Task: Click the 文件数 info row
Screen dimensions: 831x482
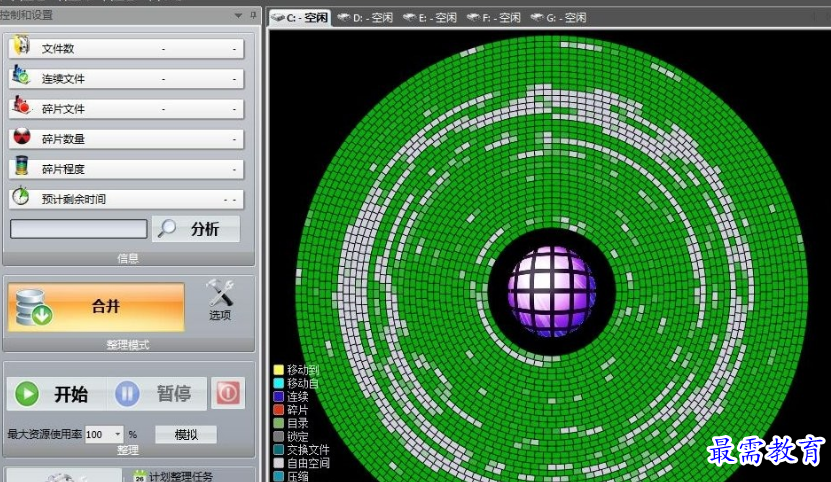Action: (x=126, y=48)
